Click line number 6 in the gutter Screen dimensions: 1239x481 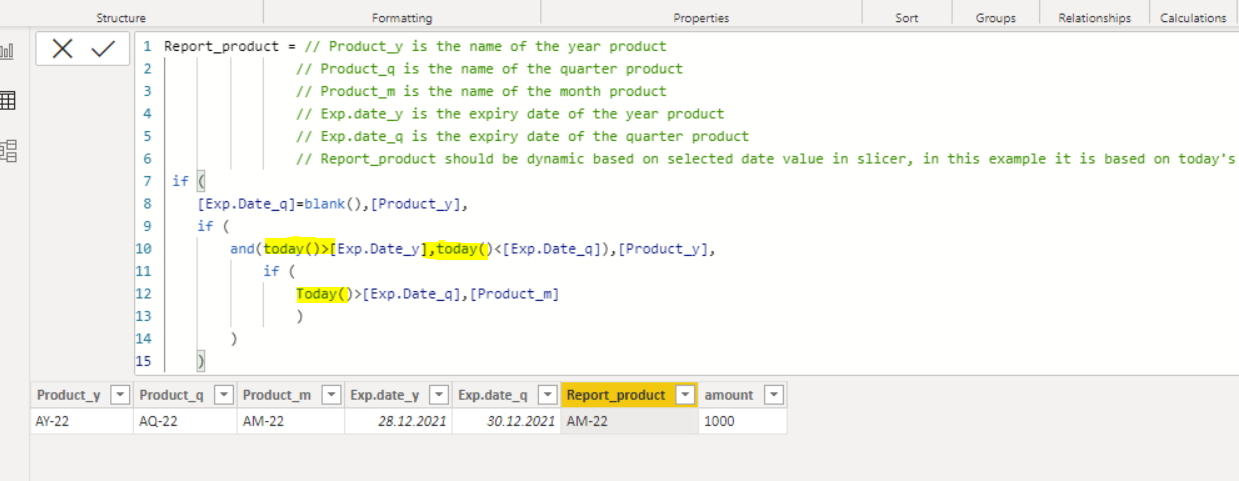147,159
